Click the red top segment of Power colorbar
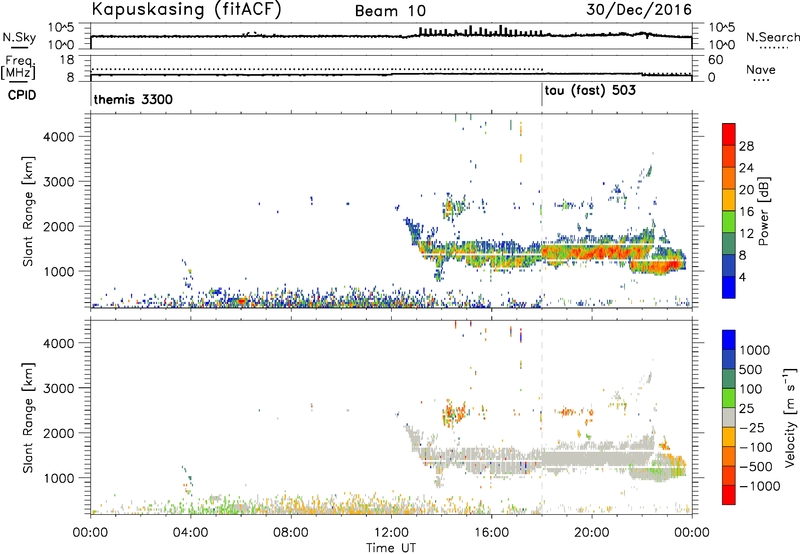Screen dimensions: 800x554 click(x=729, y=134)
